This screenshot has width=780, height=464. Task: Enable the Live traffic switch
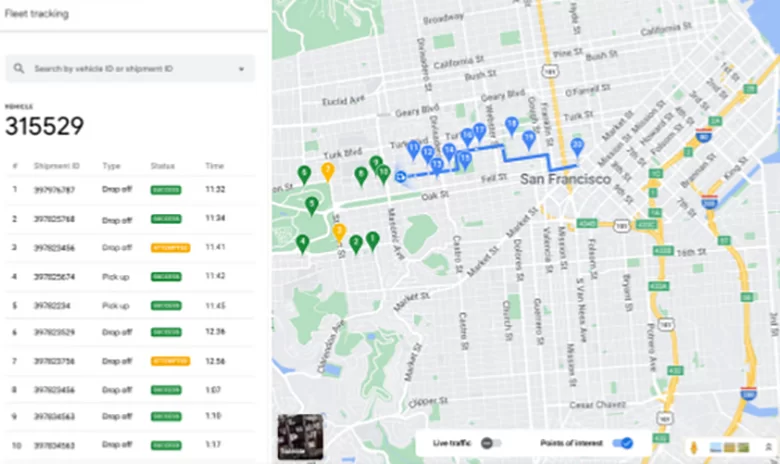490,443
